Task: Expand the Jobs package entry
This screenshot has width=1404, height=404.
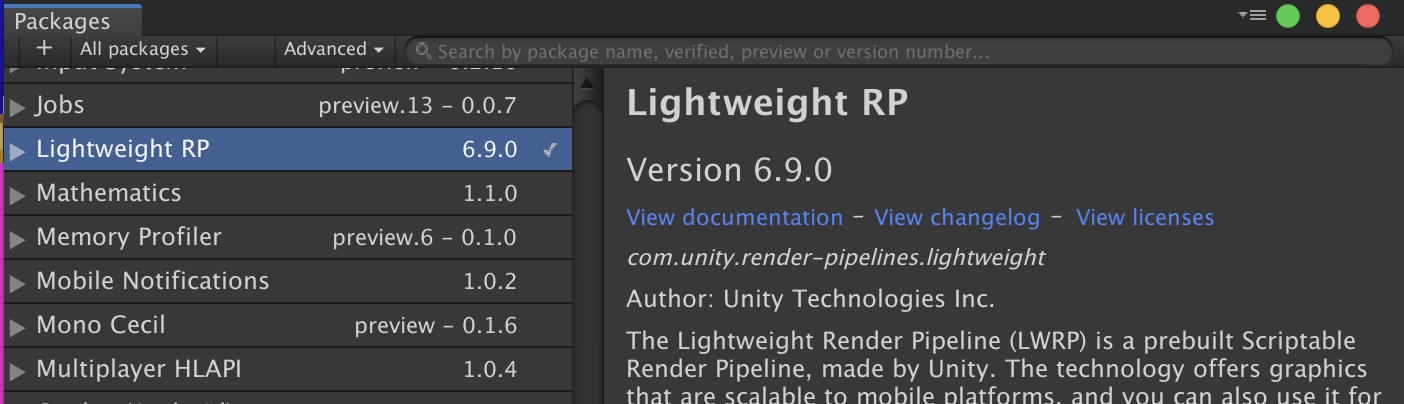Action: click(x=17, y=106)
